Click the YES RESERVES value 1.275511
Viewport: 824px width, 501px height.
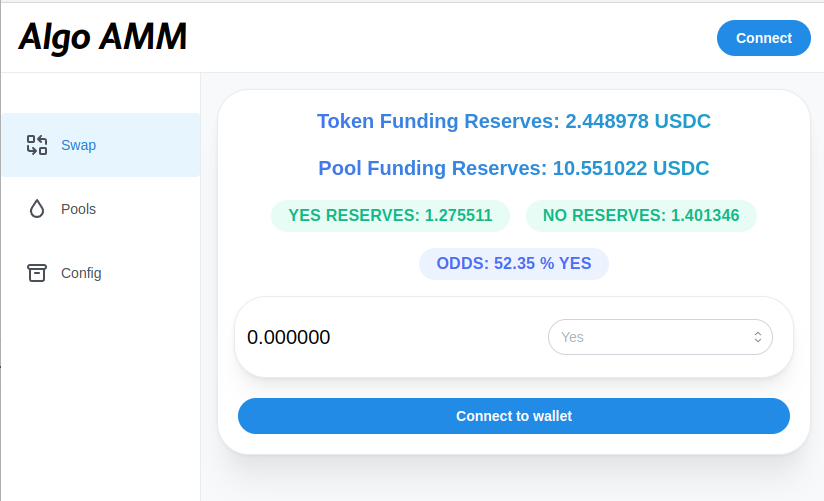(x=458, y=216)
